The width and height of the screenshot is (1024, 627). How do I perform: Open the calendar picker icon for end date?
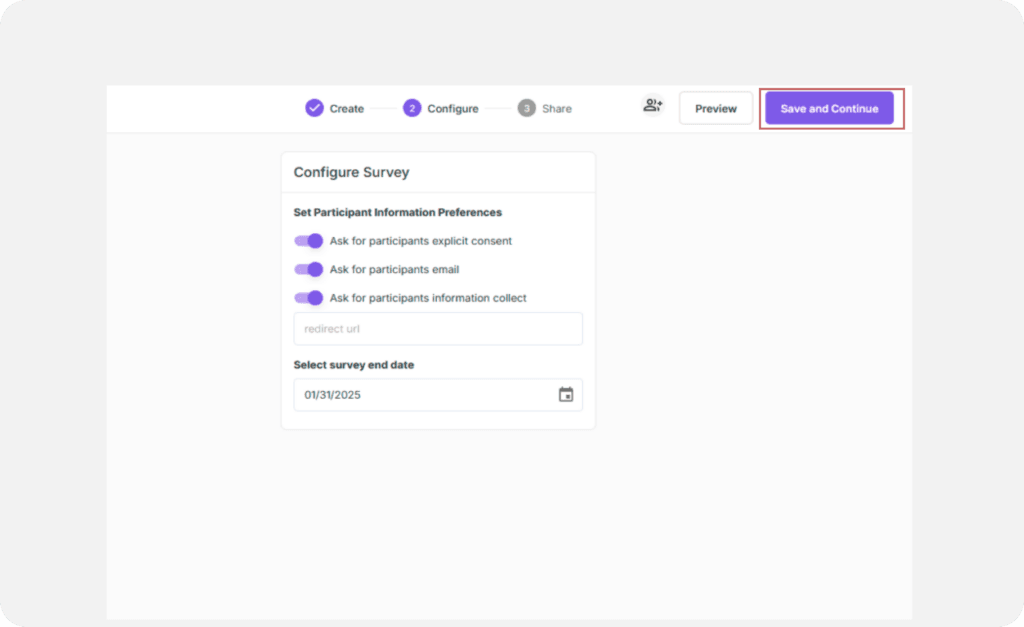566,395
